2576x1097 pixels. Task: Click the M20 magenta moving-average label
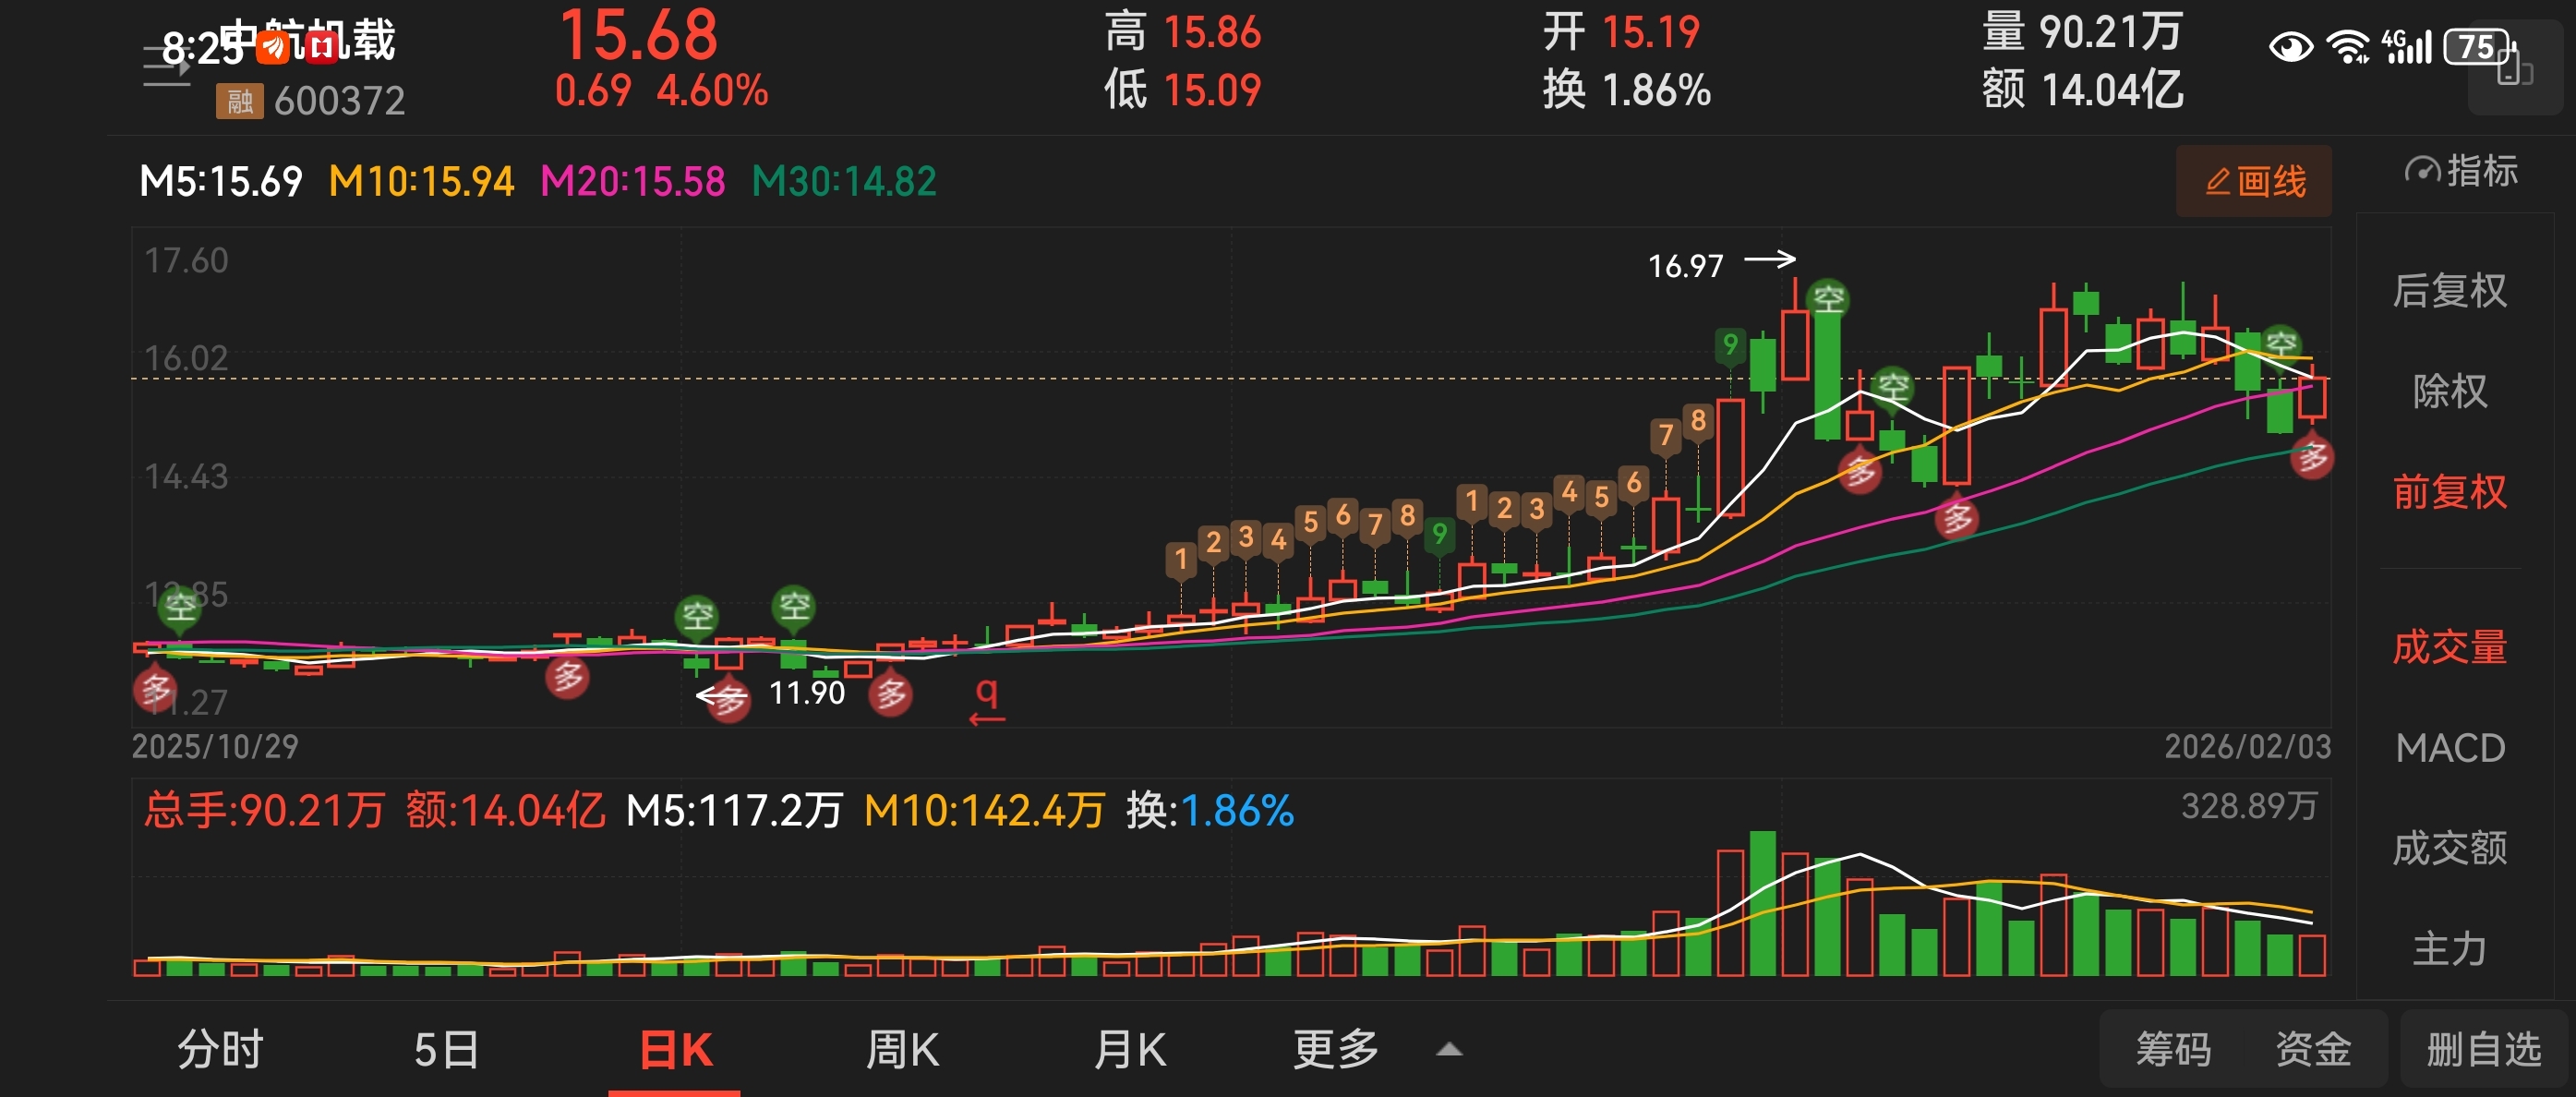(x=632, y=181)
